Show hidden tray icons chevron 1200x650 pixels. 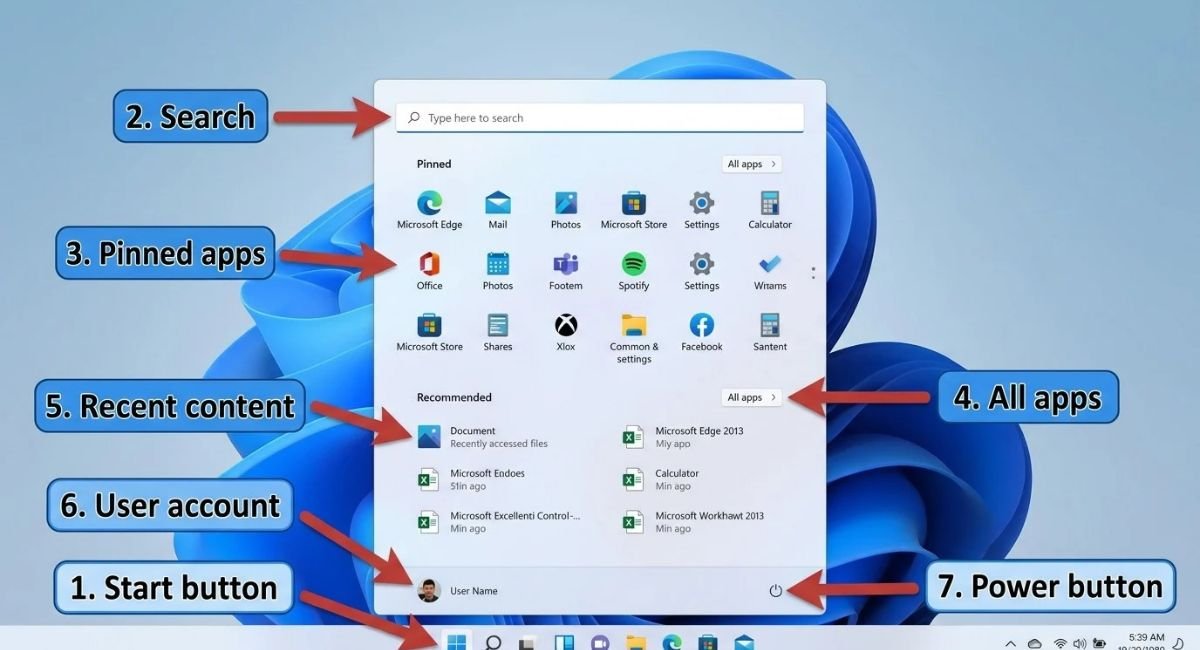click(x=1010, y=643)
